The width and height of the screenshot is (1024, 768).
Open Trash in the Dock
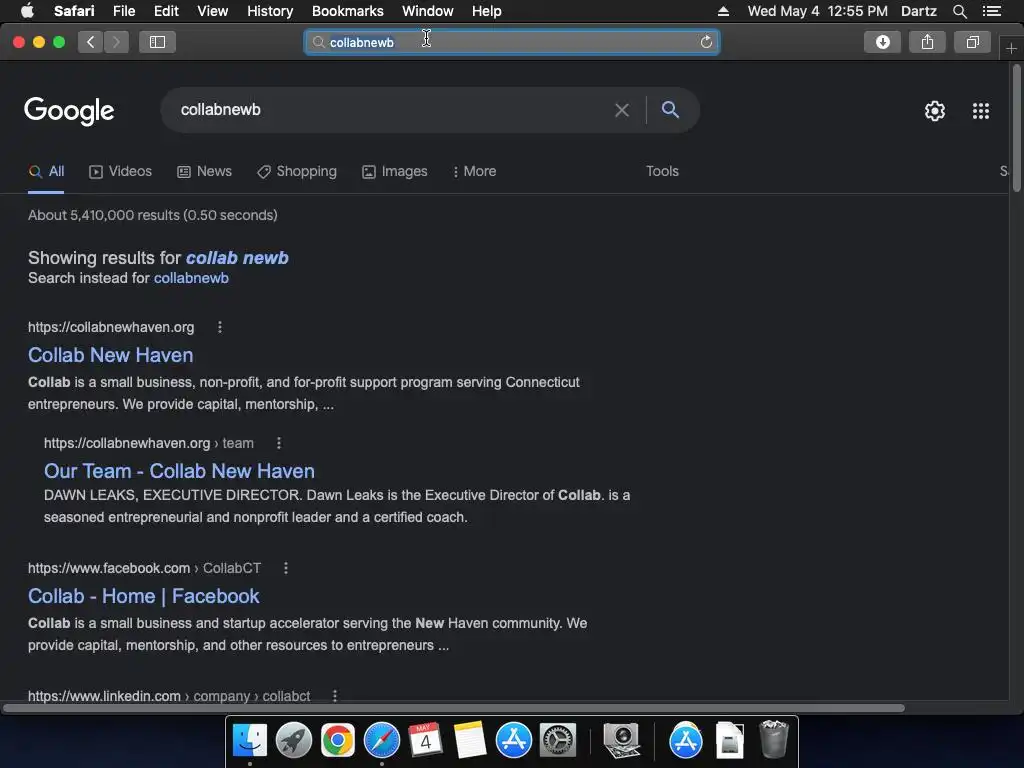pyautogui.click(x=774, y=739)
